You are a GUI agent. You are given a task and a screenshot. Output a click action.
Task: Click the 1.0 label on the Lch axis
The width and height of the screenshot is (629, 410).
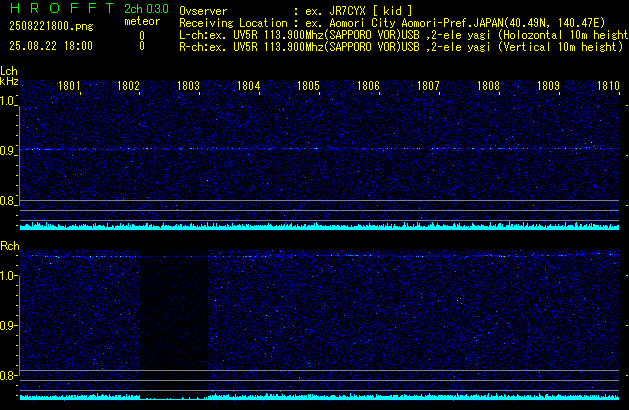point(7,101)
